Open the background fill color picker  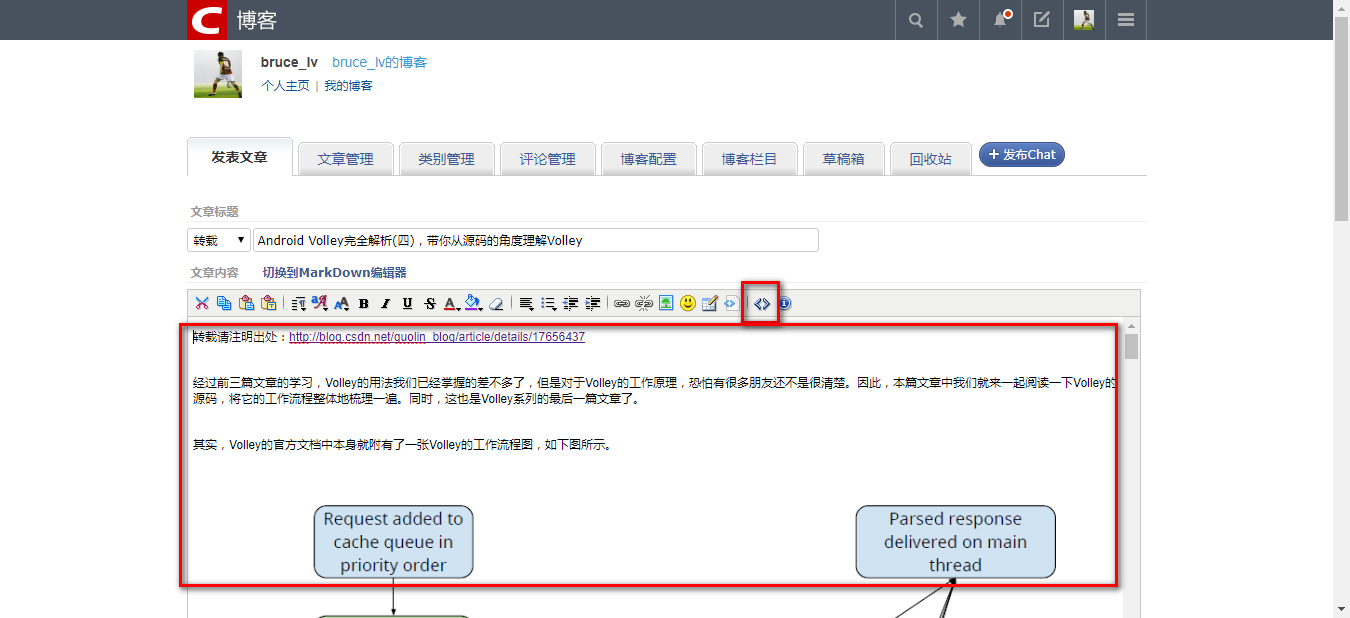coord(474,303)
